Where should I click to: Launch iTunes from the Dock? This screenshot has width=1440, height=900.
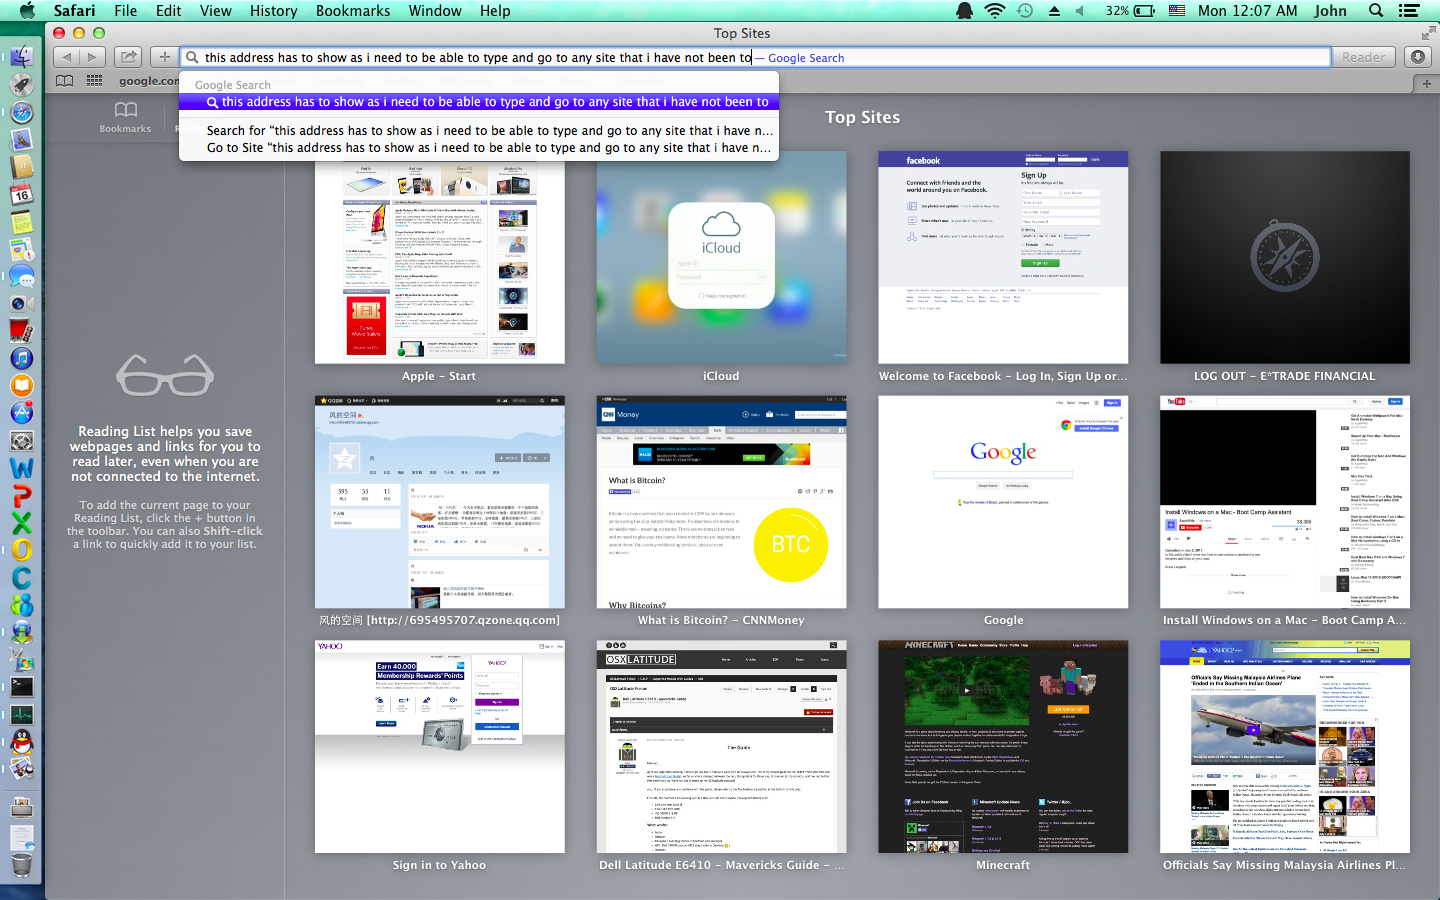[x=21, y=358]
